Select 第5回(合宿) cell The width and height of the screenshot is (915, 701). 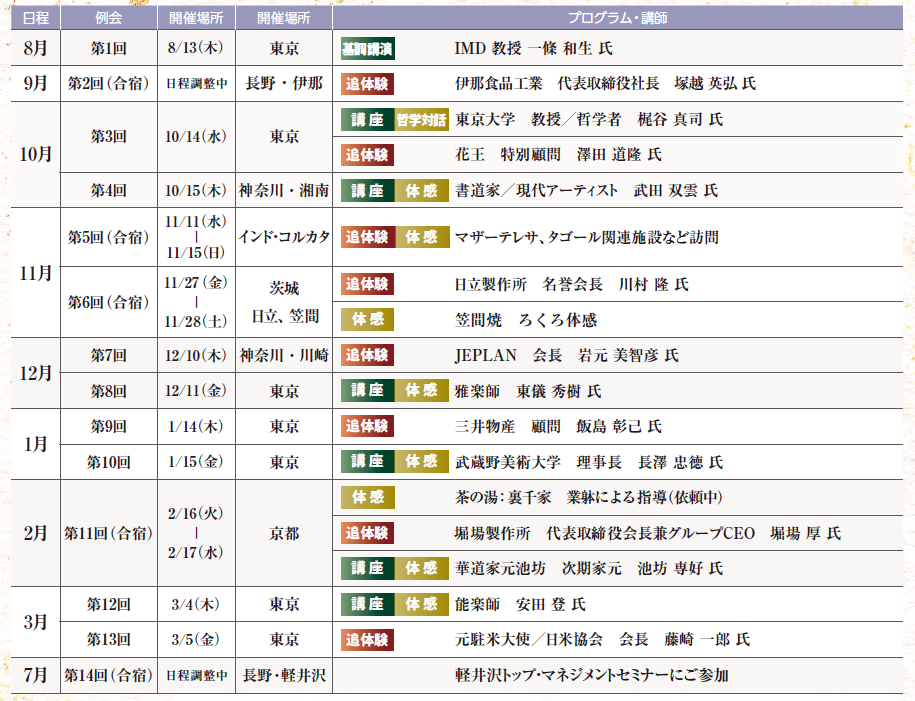109,237
